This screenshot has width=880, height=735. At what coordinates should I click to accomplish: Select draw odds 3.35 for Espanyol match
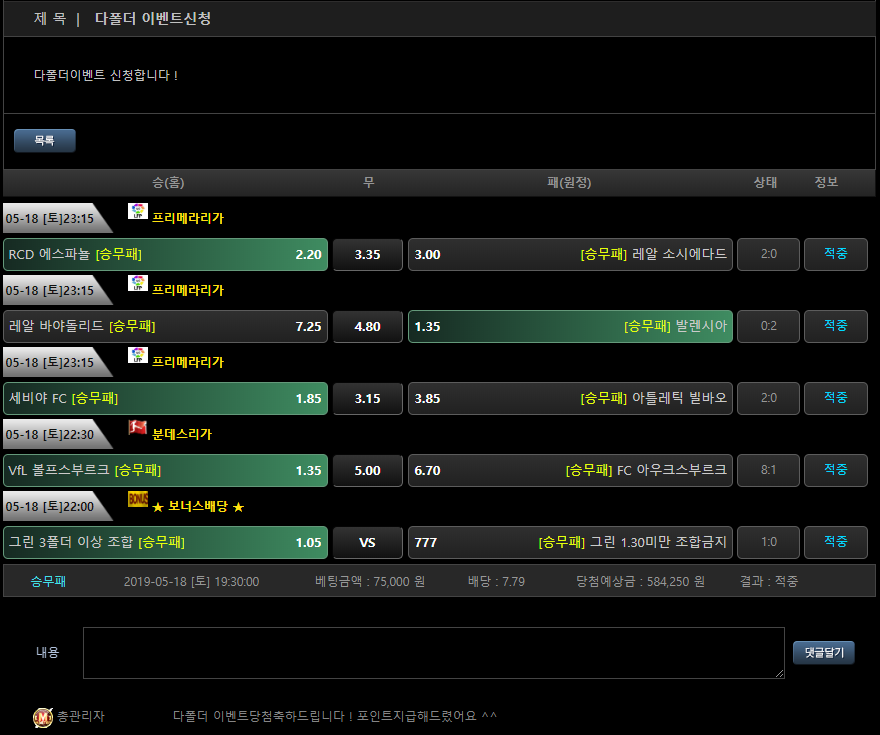[x=367, y=255]
